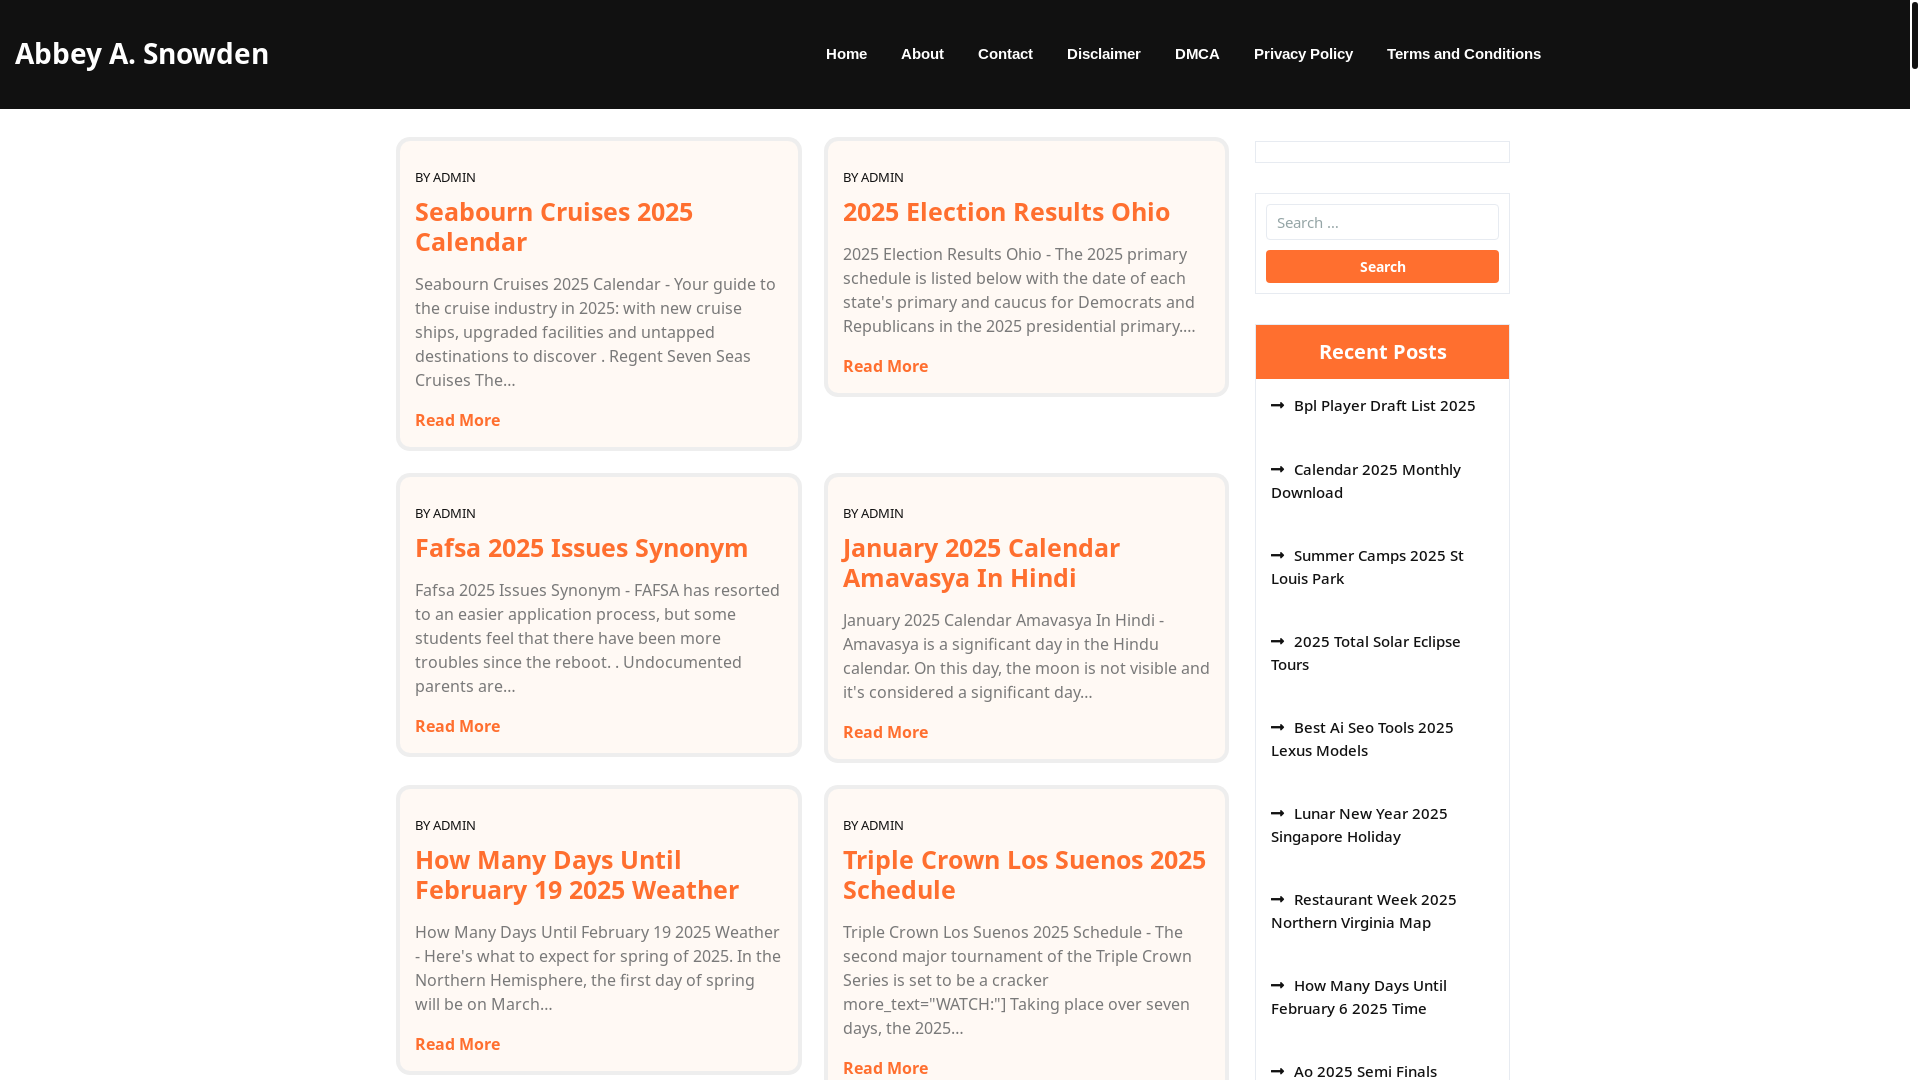
Task: Read More under Triple Crown Los Suenos
Action: pyautogui.click(x=885, y=1068)
